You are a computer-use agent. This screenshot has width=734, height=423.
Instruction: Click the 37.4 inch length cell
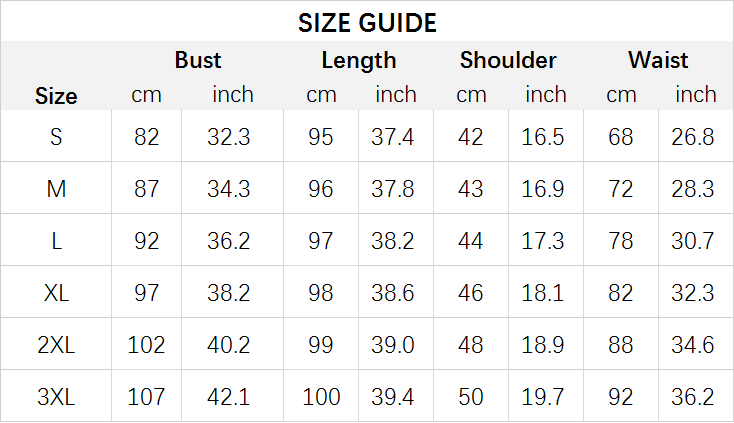click(393, 137)
